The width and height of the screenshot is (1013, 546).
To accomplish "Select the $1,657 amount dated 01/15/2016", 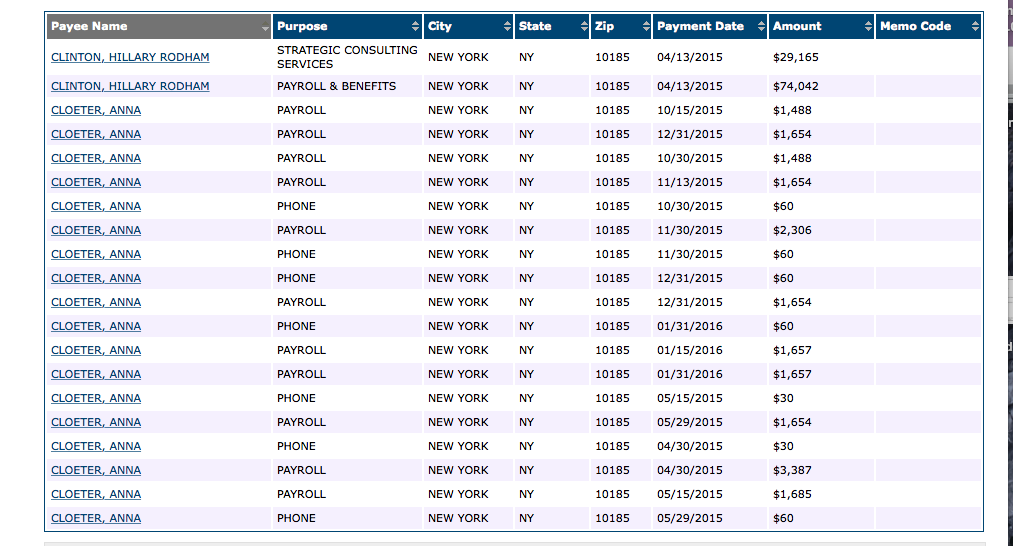I will coord(792,350).
